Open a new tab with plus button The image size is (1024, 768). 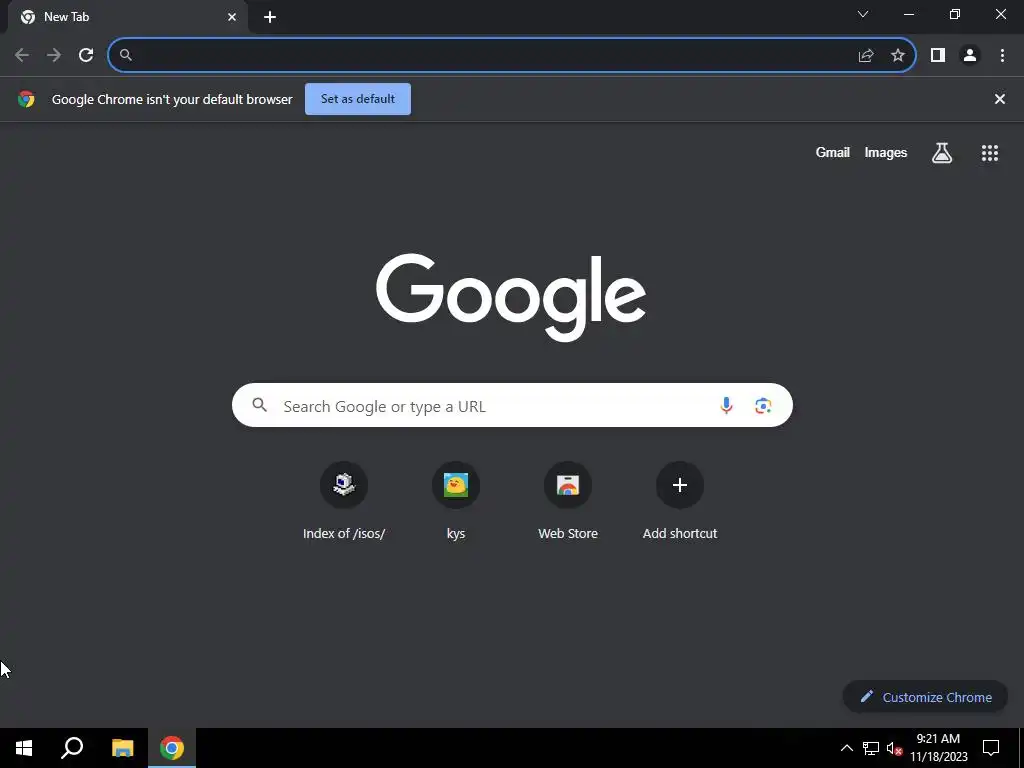click(270, 18)
